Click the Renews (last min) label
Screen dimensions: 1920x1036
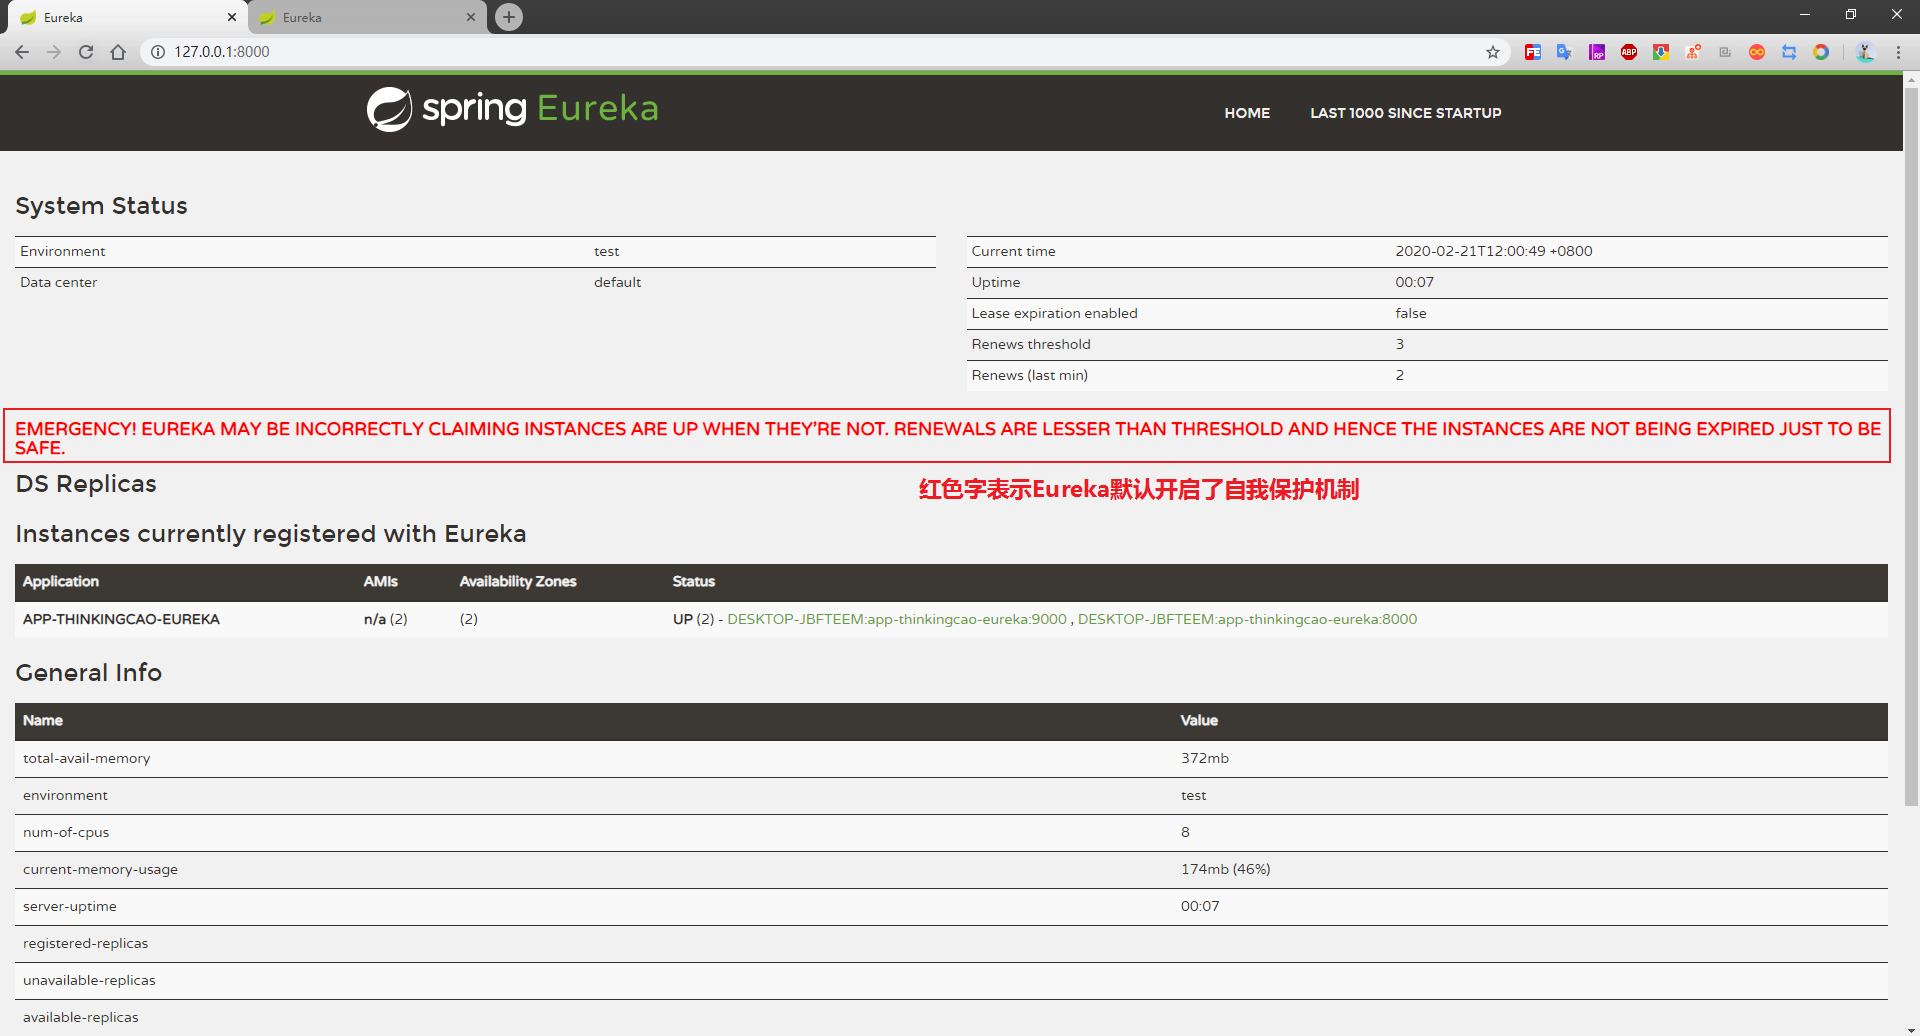tap(1029, 375)
